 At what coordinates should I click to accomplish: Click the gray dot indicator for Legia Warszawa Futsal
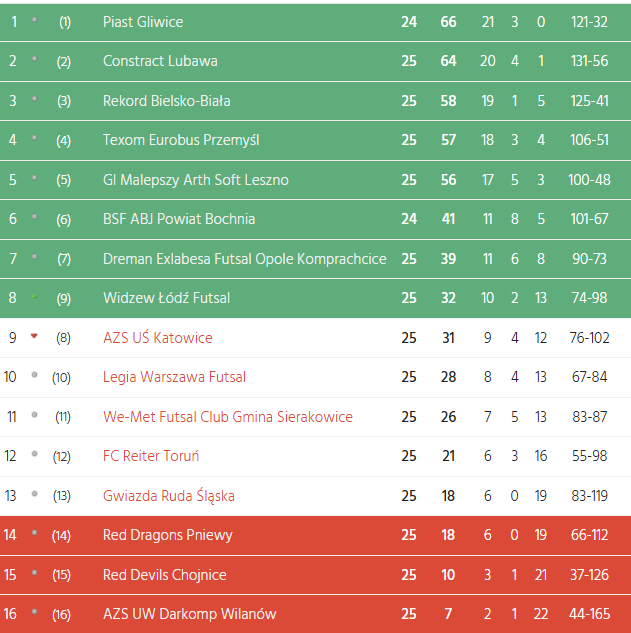coord(34,375)
